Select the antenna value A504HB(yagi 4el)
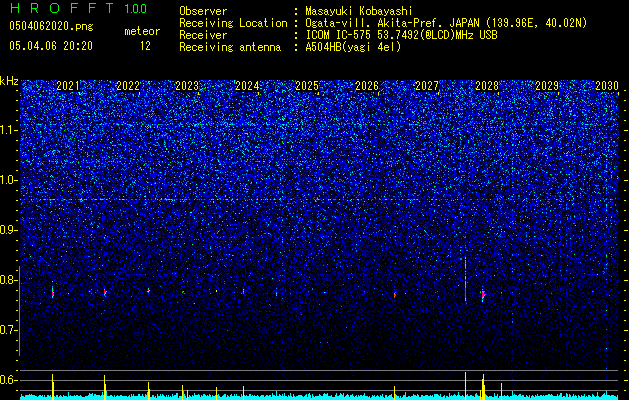 (353, 47)
